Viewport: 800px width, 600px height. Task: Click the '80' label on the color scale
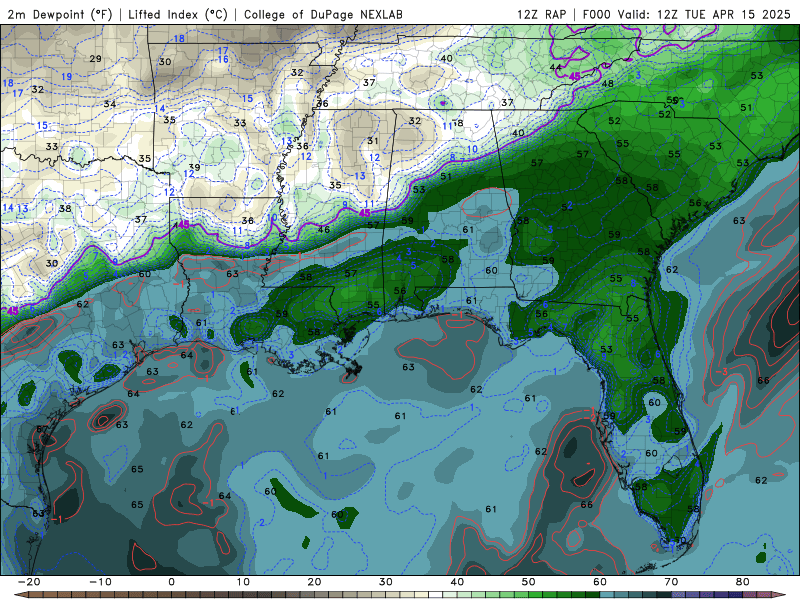coord(743,582)
